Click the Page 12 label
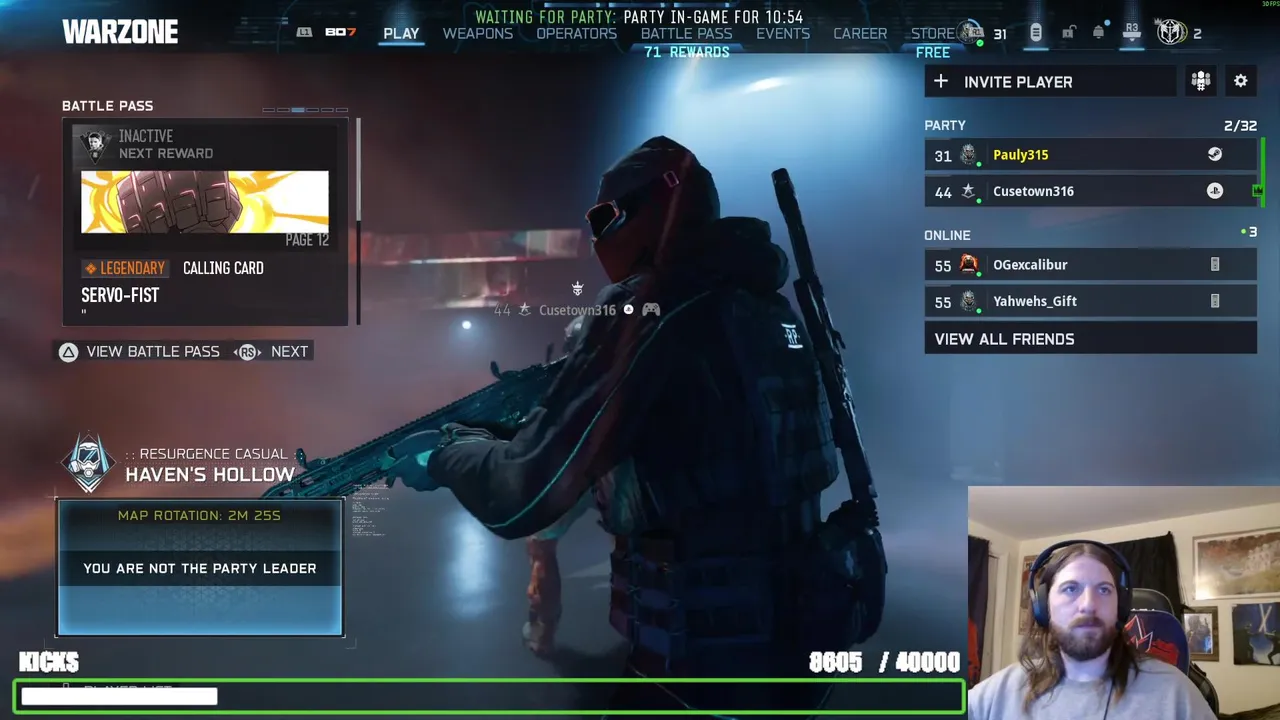This screenshot has height=720, width=1280. pos(307,240)
